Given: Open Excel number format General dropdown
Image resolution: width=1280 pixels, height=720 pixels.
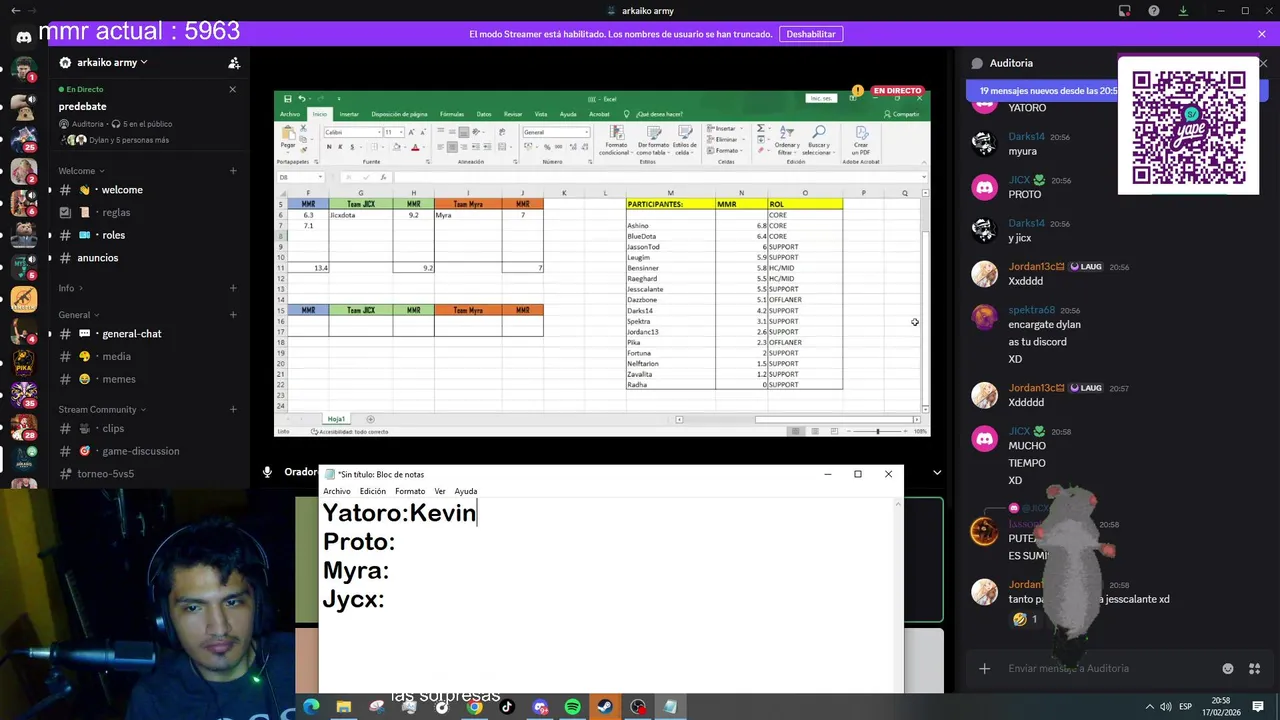Looking at the screenshot, I should point(586,132).
